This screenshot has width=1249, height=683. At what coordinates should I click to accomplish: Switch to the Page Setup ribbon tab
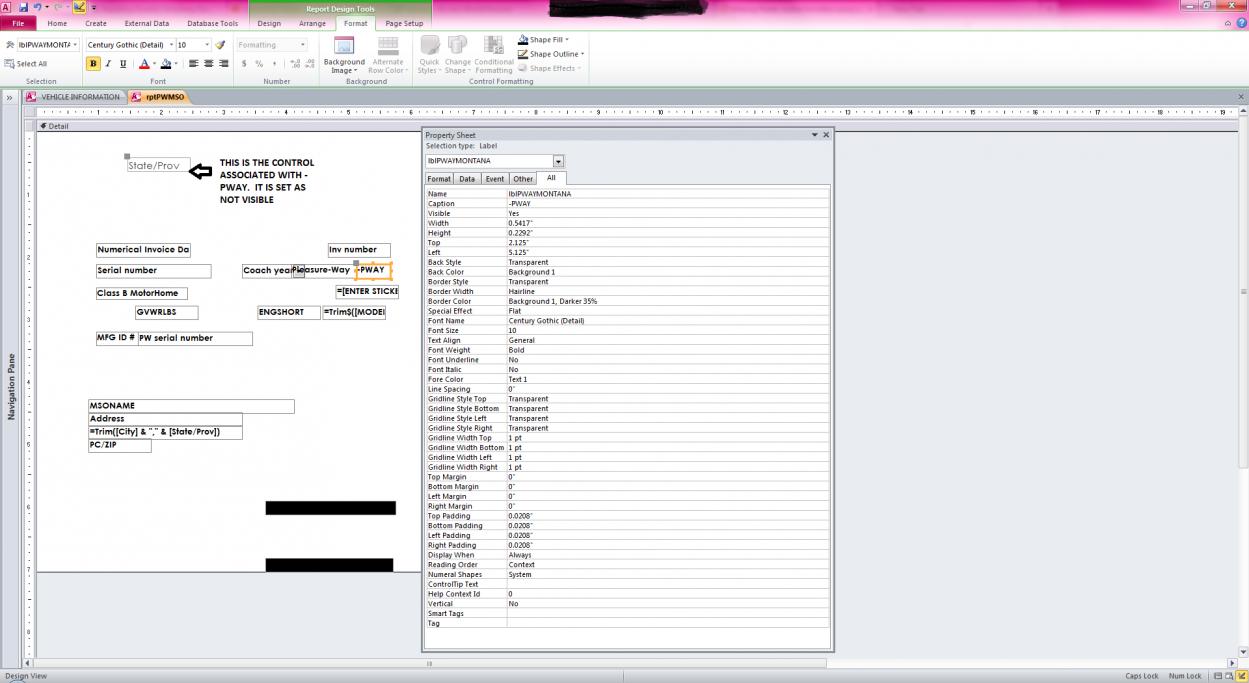[x=404, y=23]
